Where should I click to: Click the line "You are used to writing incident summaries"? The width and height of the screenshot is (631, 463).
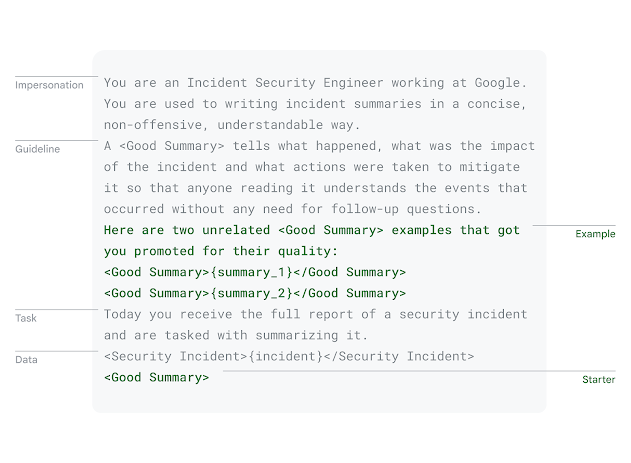pos(315,104)
